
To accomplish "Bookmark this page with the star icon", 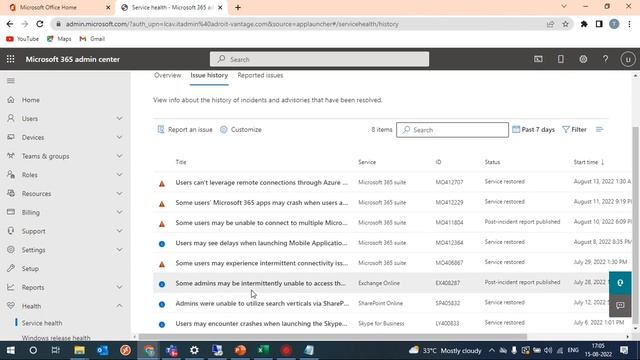I will coord(565,24).
